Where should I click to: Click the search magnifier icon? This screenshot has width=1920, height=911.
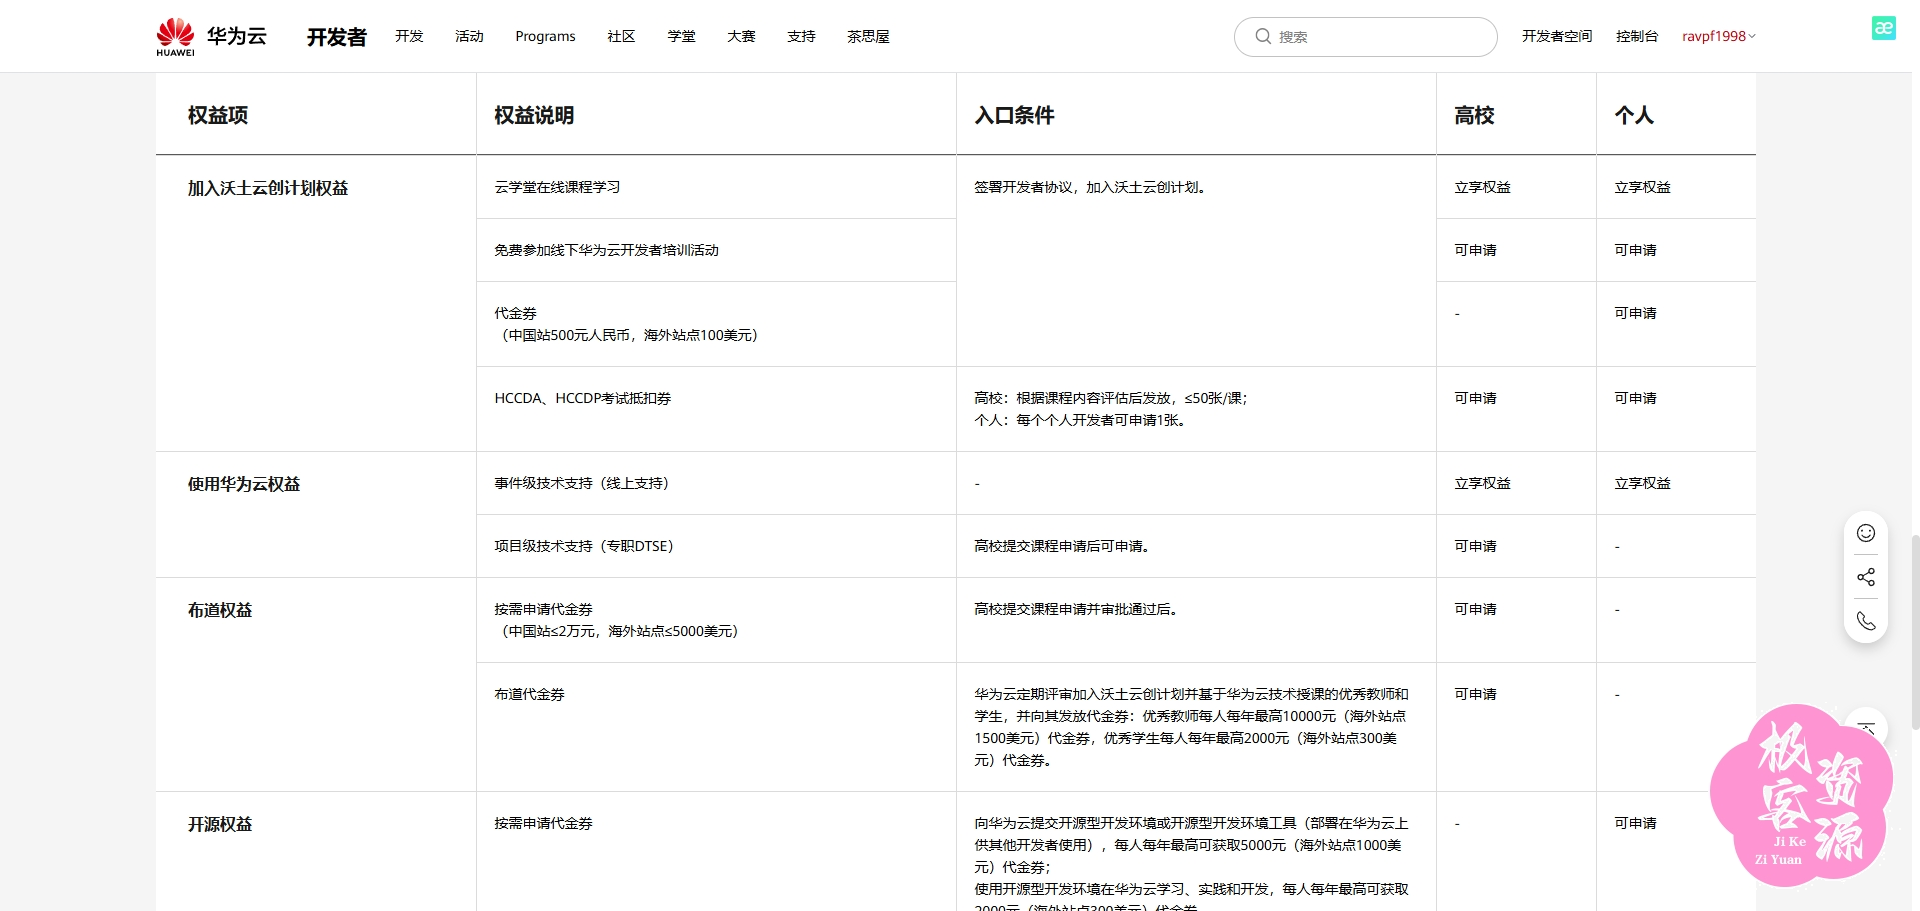(1263, 36)
